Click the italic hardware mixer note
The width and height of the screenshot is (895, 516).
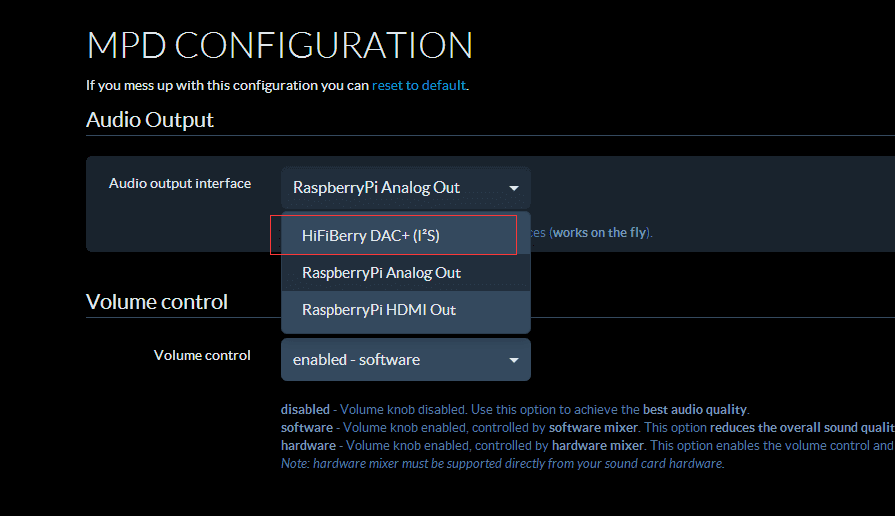click(502, 464)
